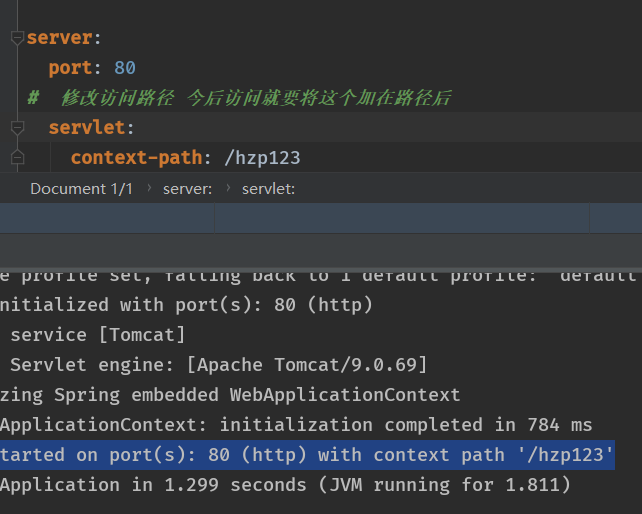This screenshot has width=642, height=514.
Task: Click the 'Document 1/1' breadcrumb
Action: point(81,188)
